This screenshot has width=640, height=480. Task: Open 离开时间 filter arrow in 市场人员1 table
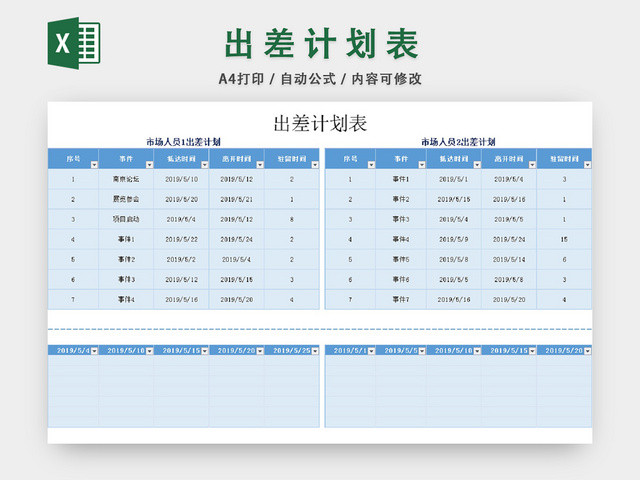point(260,165)
